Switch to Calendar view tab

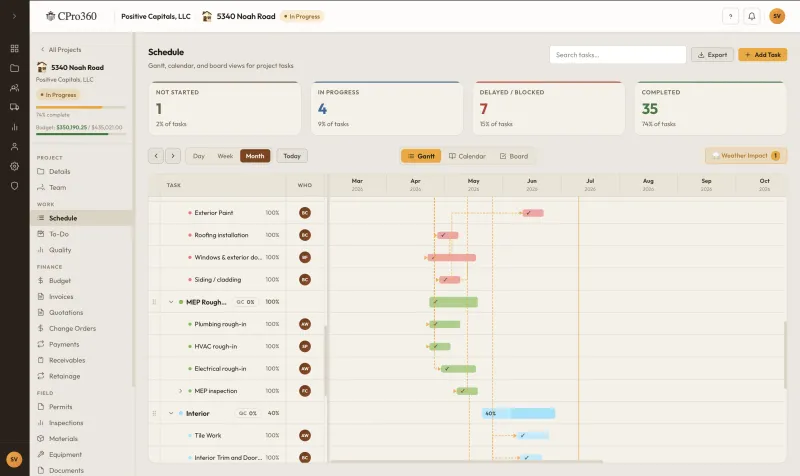click(x=467, y=156)
